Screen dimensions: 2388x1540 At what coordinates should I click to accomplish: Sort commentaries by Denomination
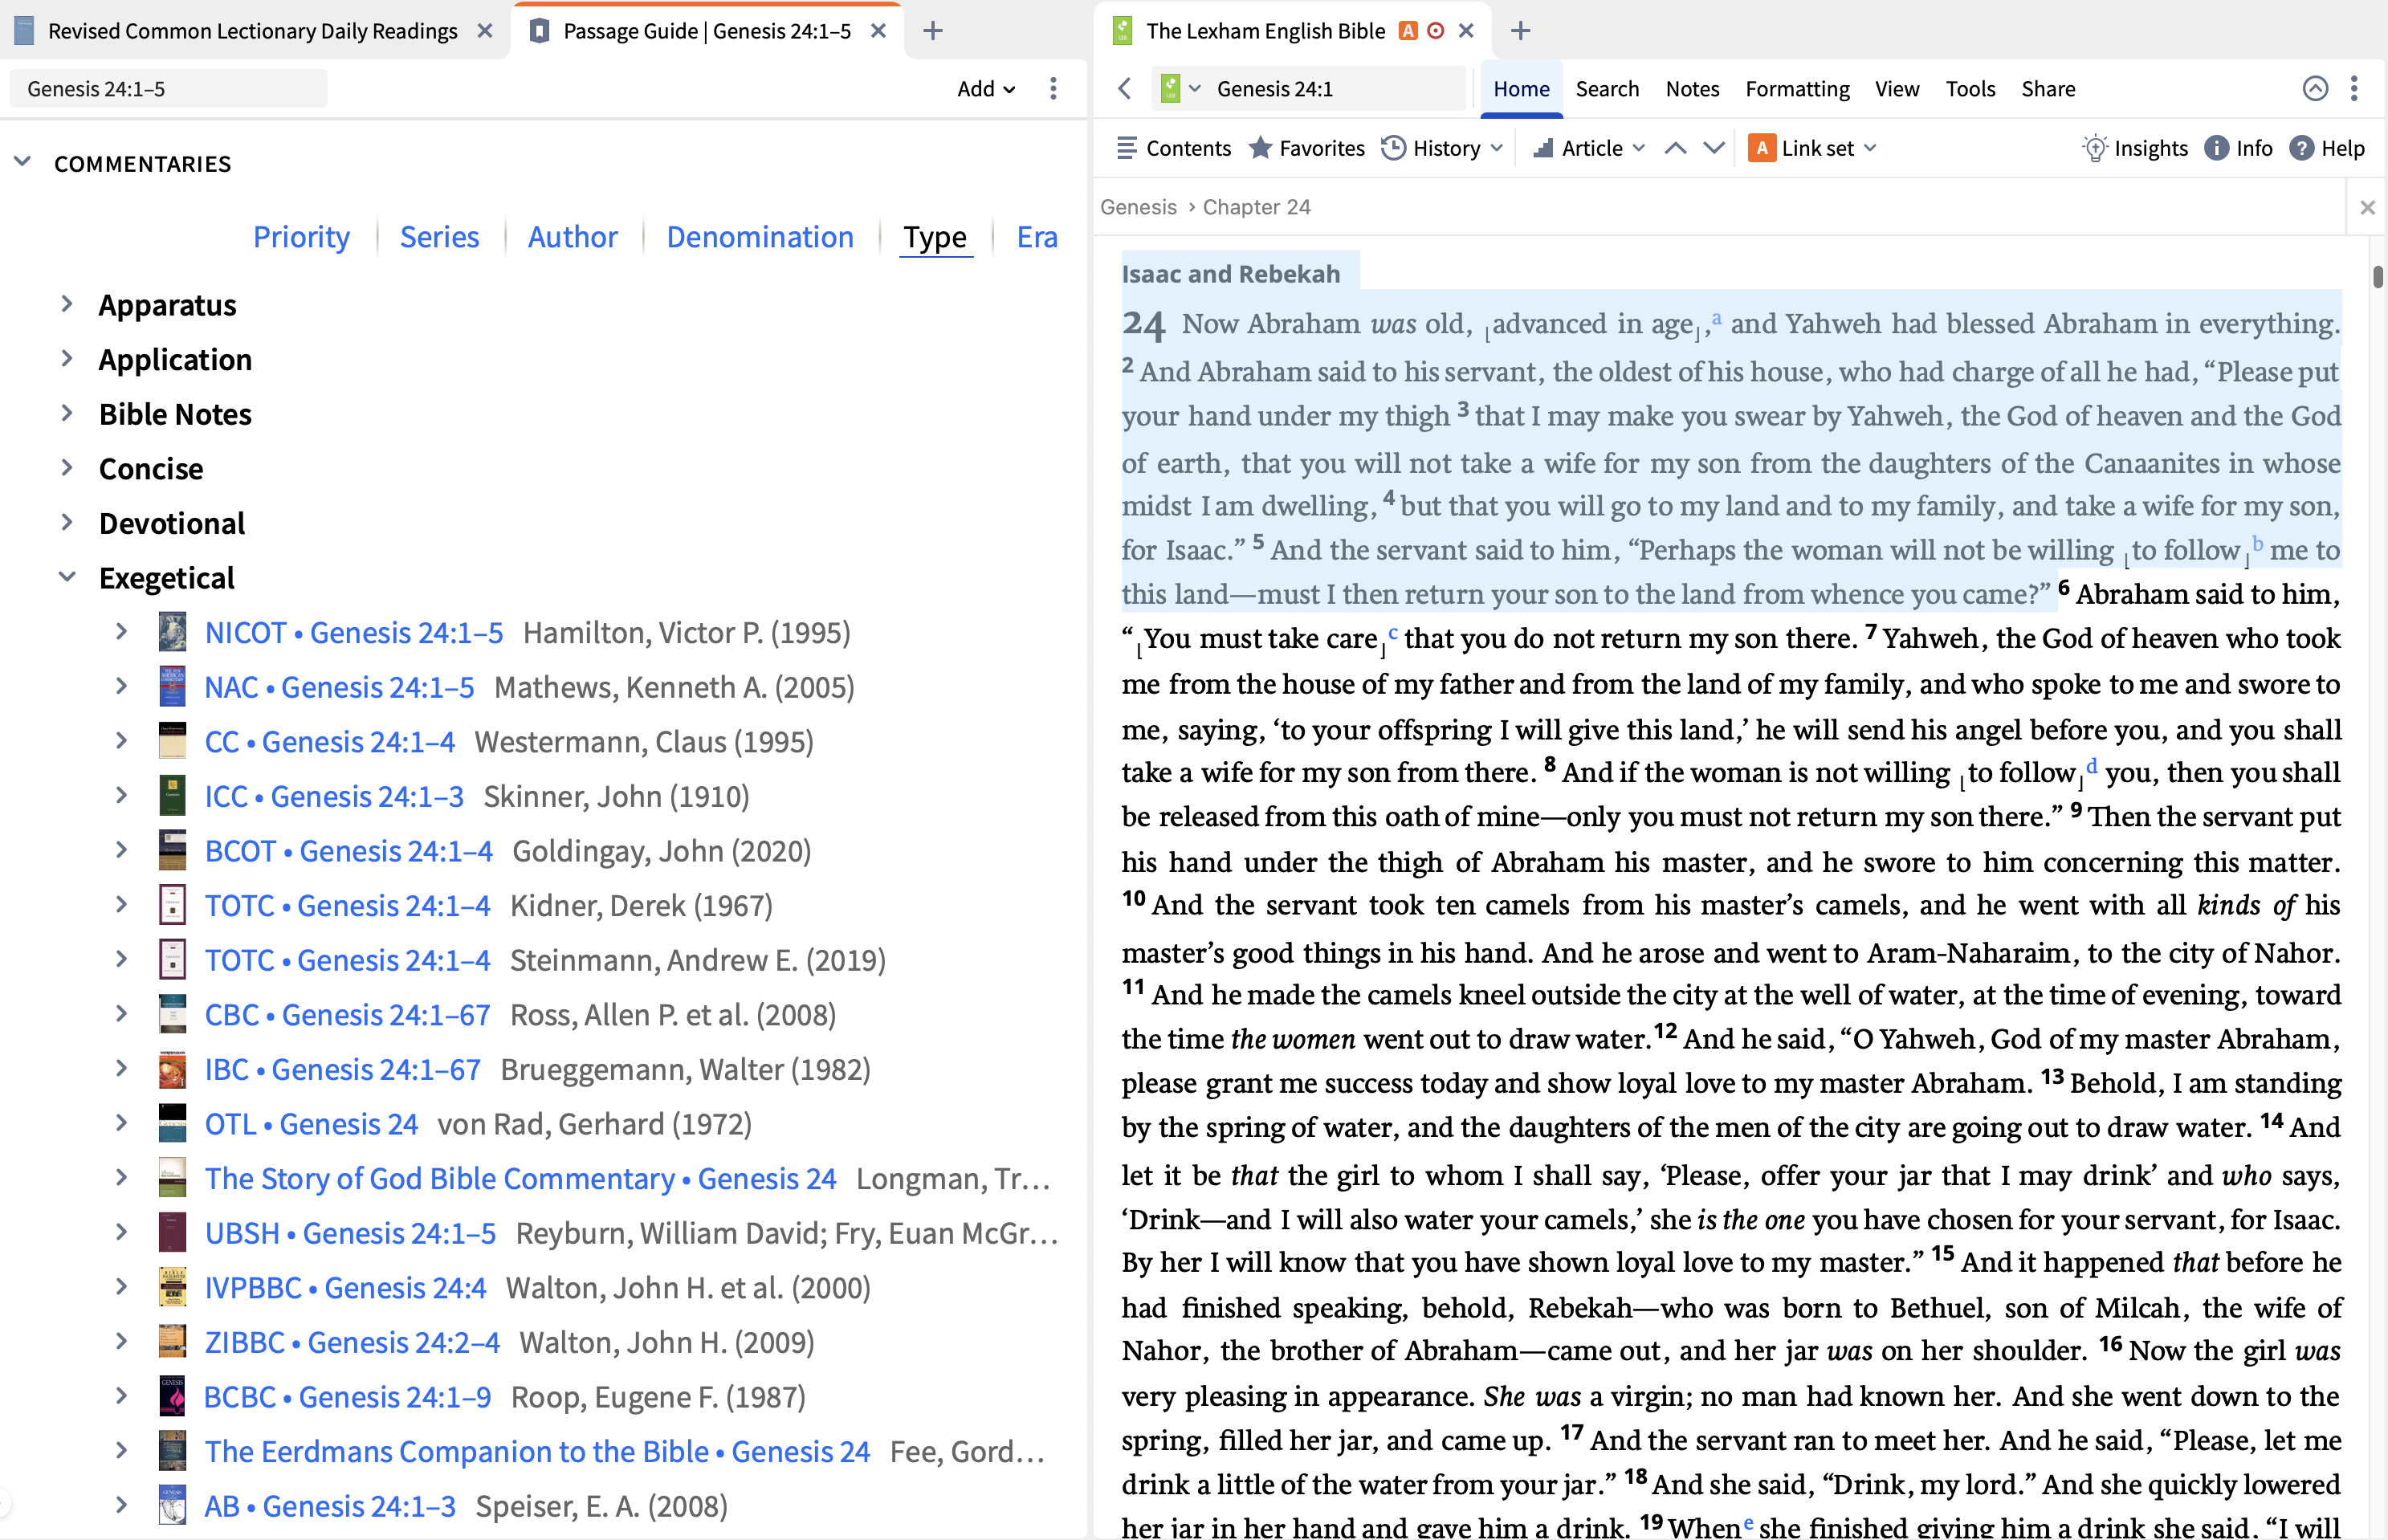pos(760,237)
